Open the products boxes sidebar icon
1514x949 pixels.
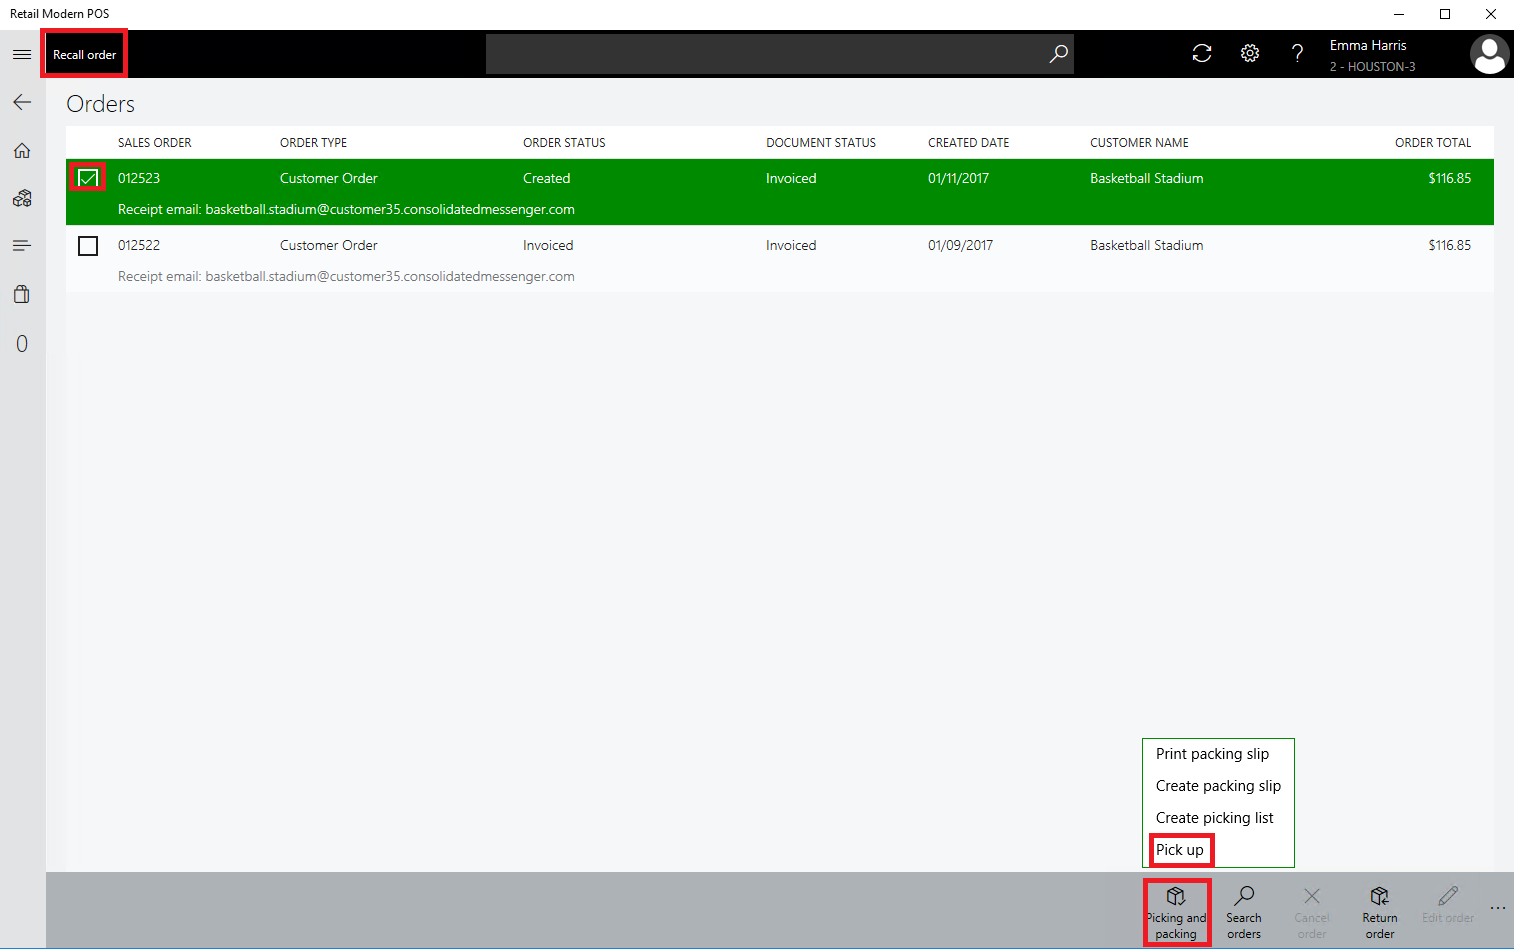point(22,198)
